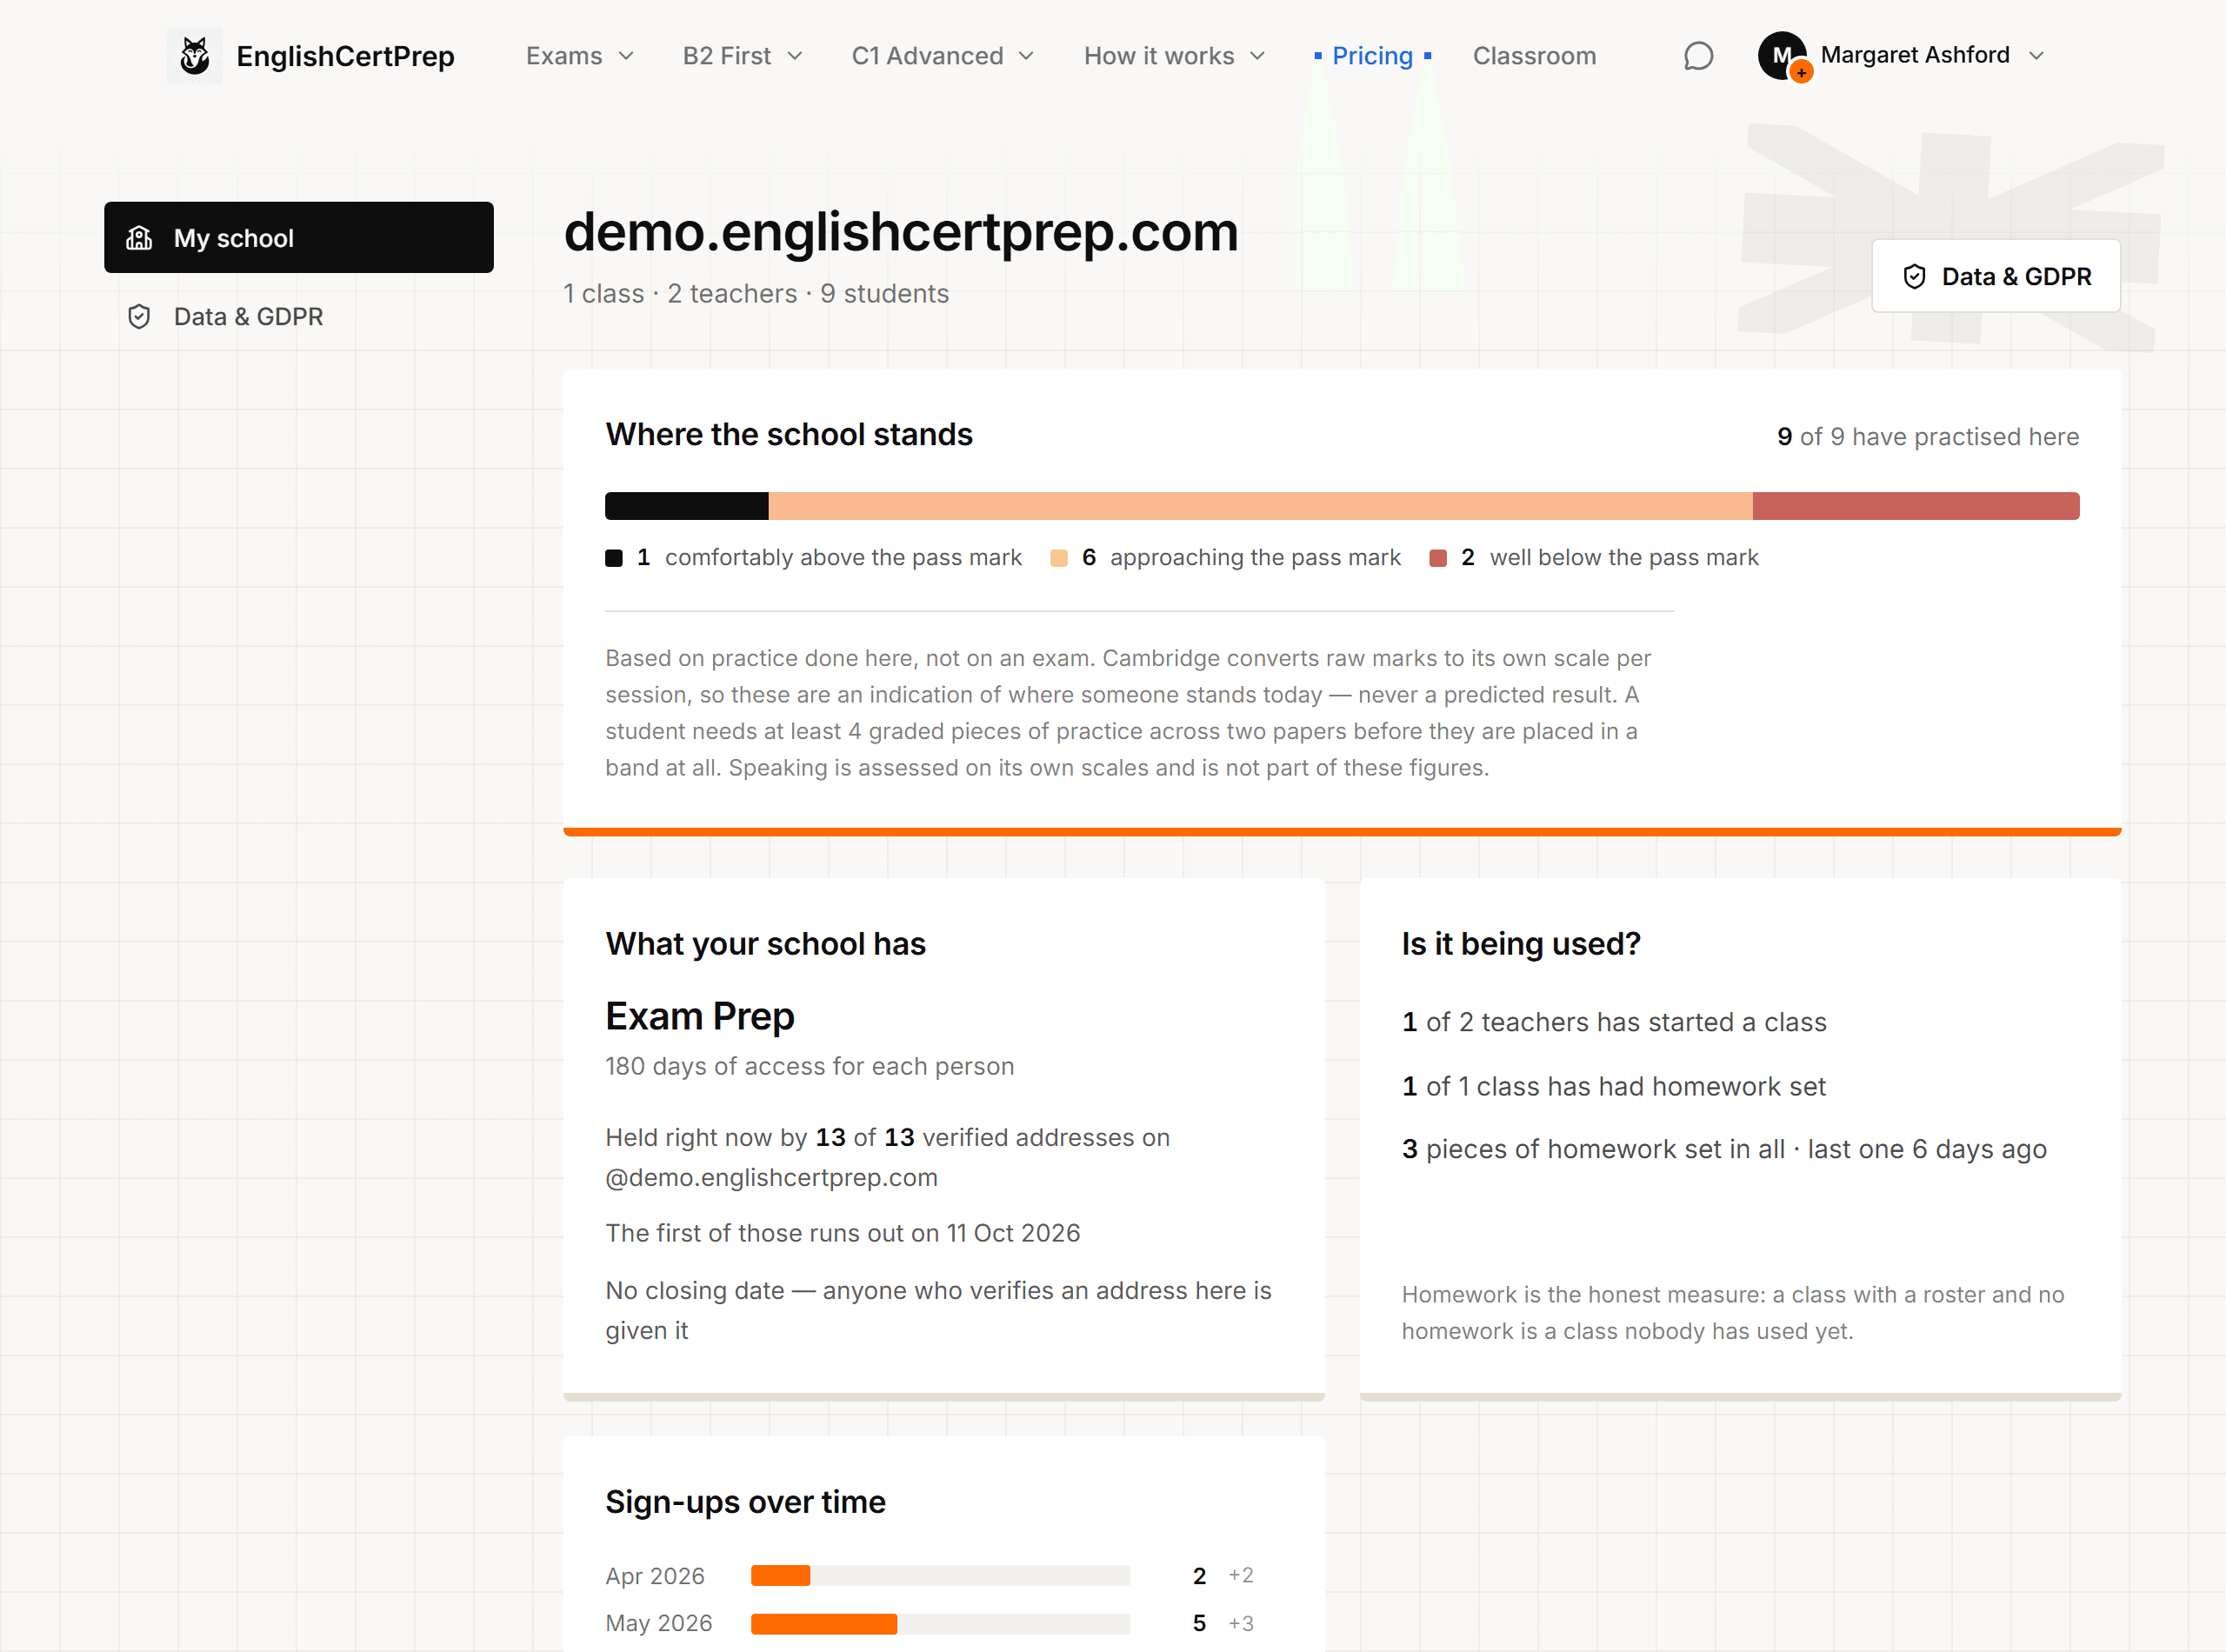
Task: Click Margaret Ashford's profile avatar
Action: [x=1782, y=56]
